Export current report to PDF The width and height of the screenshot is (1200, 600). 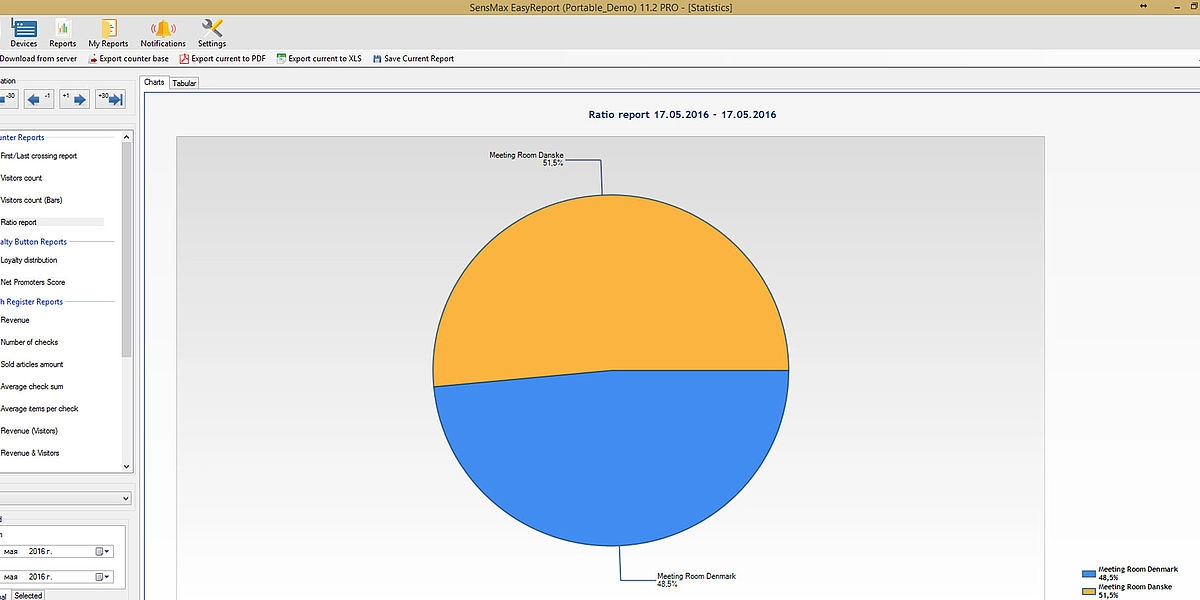click(222, 59)
